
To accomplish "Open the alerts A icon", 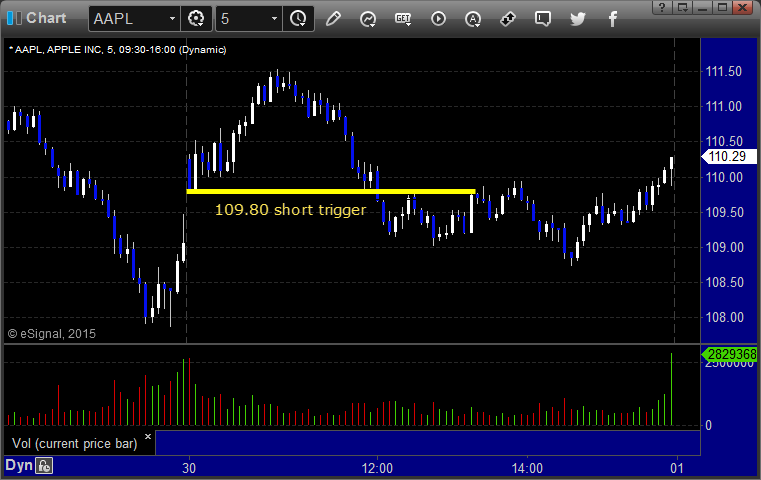I will click(x=473, y=19).
